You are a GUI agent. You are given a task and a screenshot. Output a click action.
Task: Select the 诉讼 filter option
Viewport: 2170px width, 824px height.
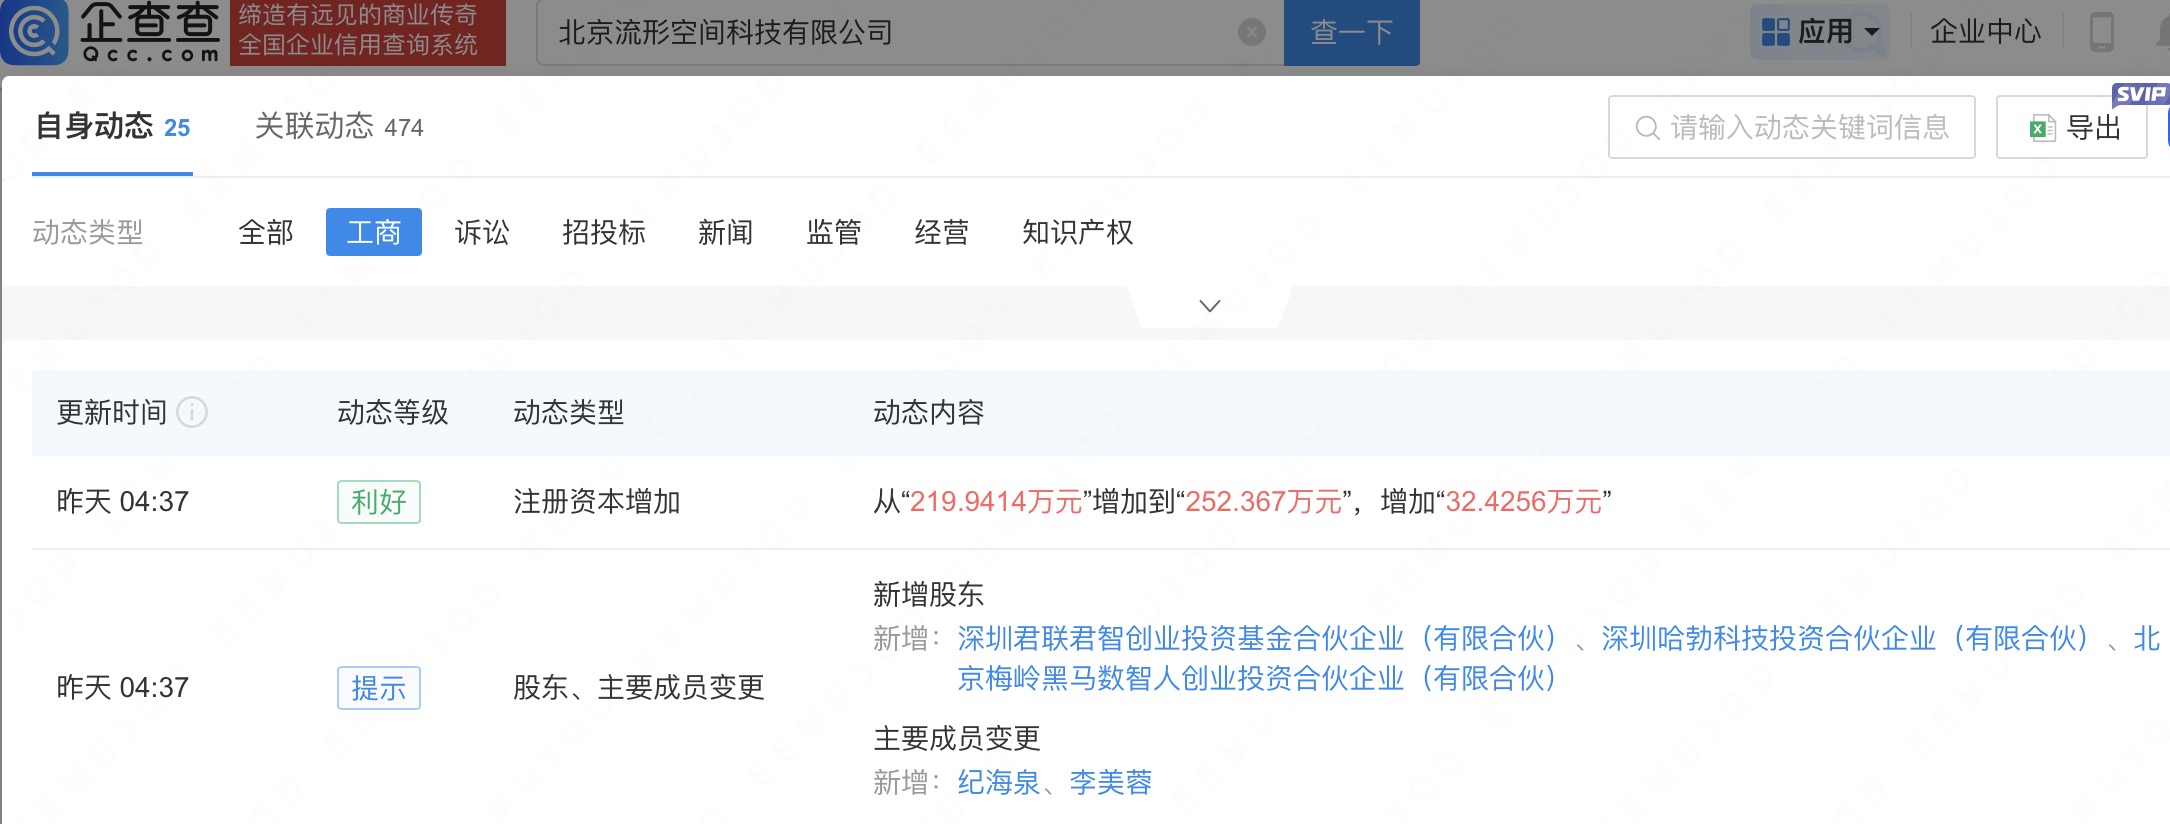(482, 233)
